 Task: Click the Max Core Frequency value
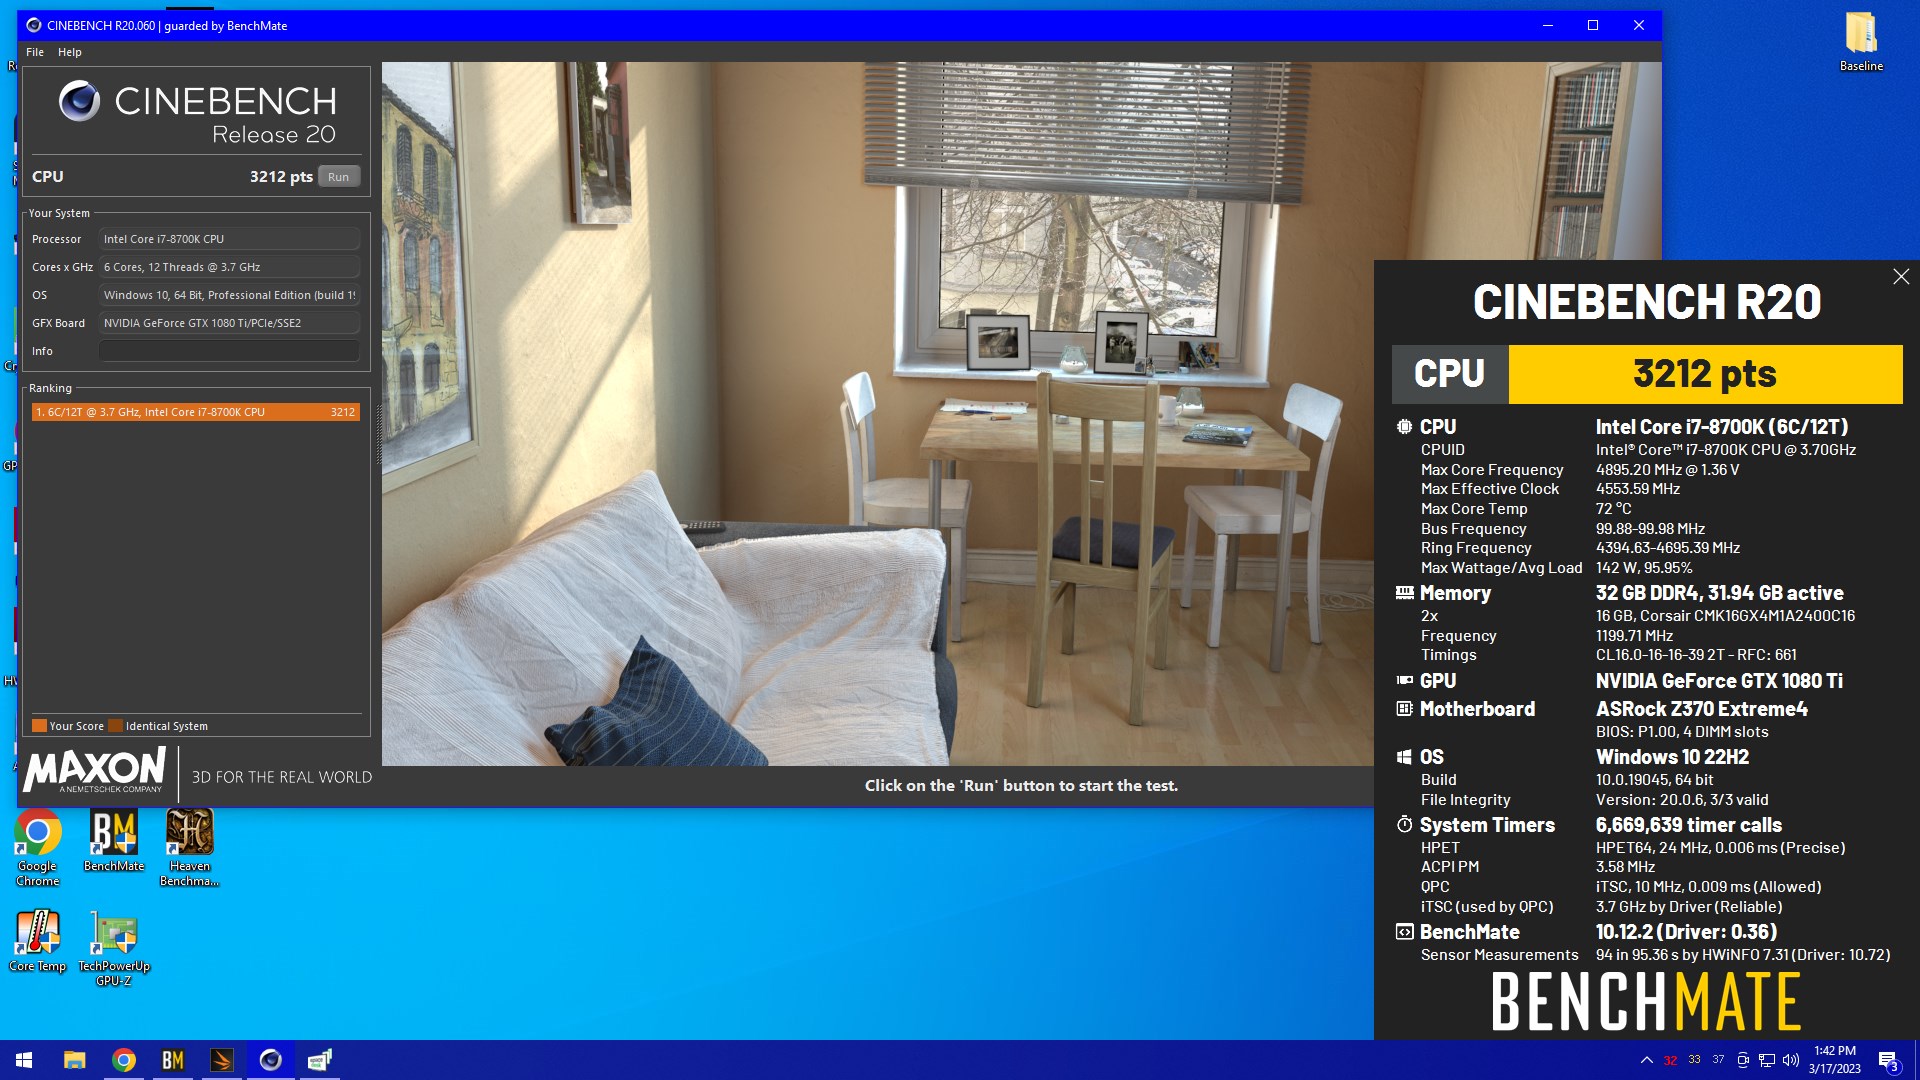tap(1667, 470)
